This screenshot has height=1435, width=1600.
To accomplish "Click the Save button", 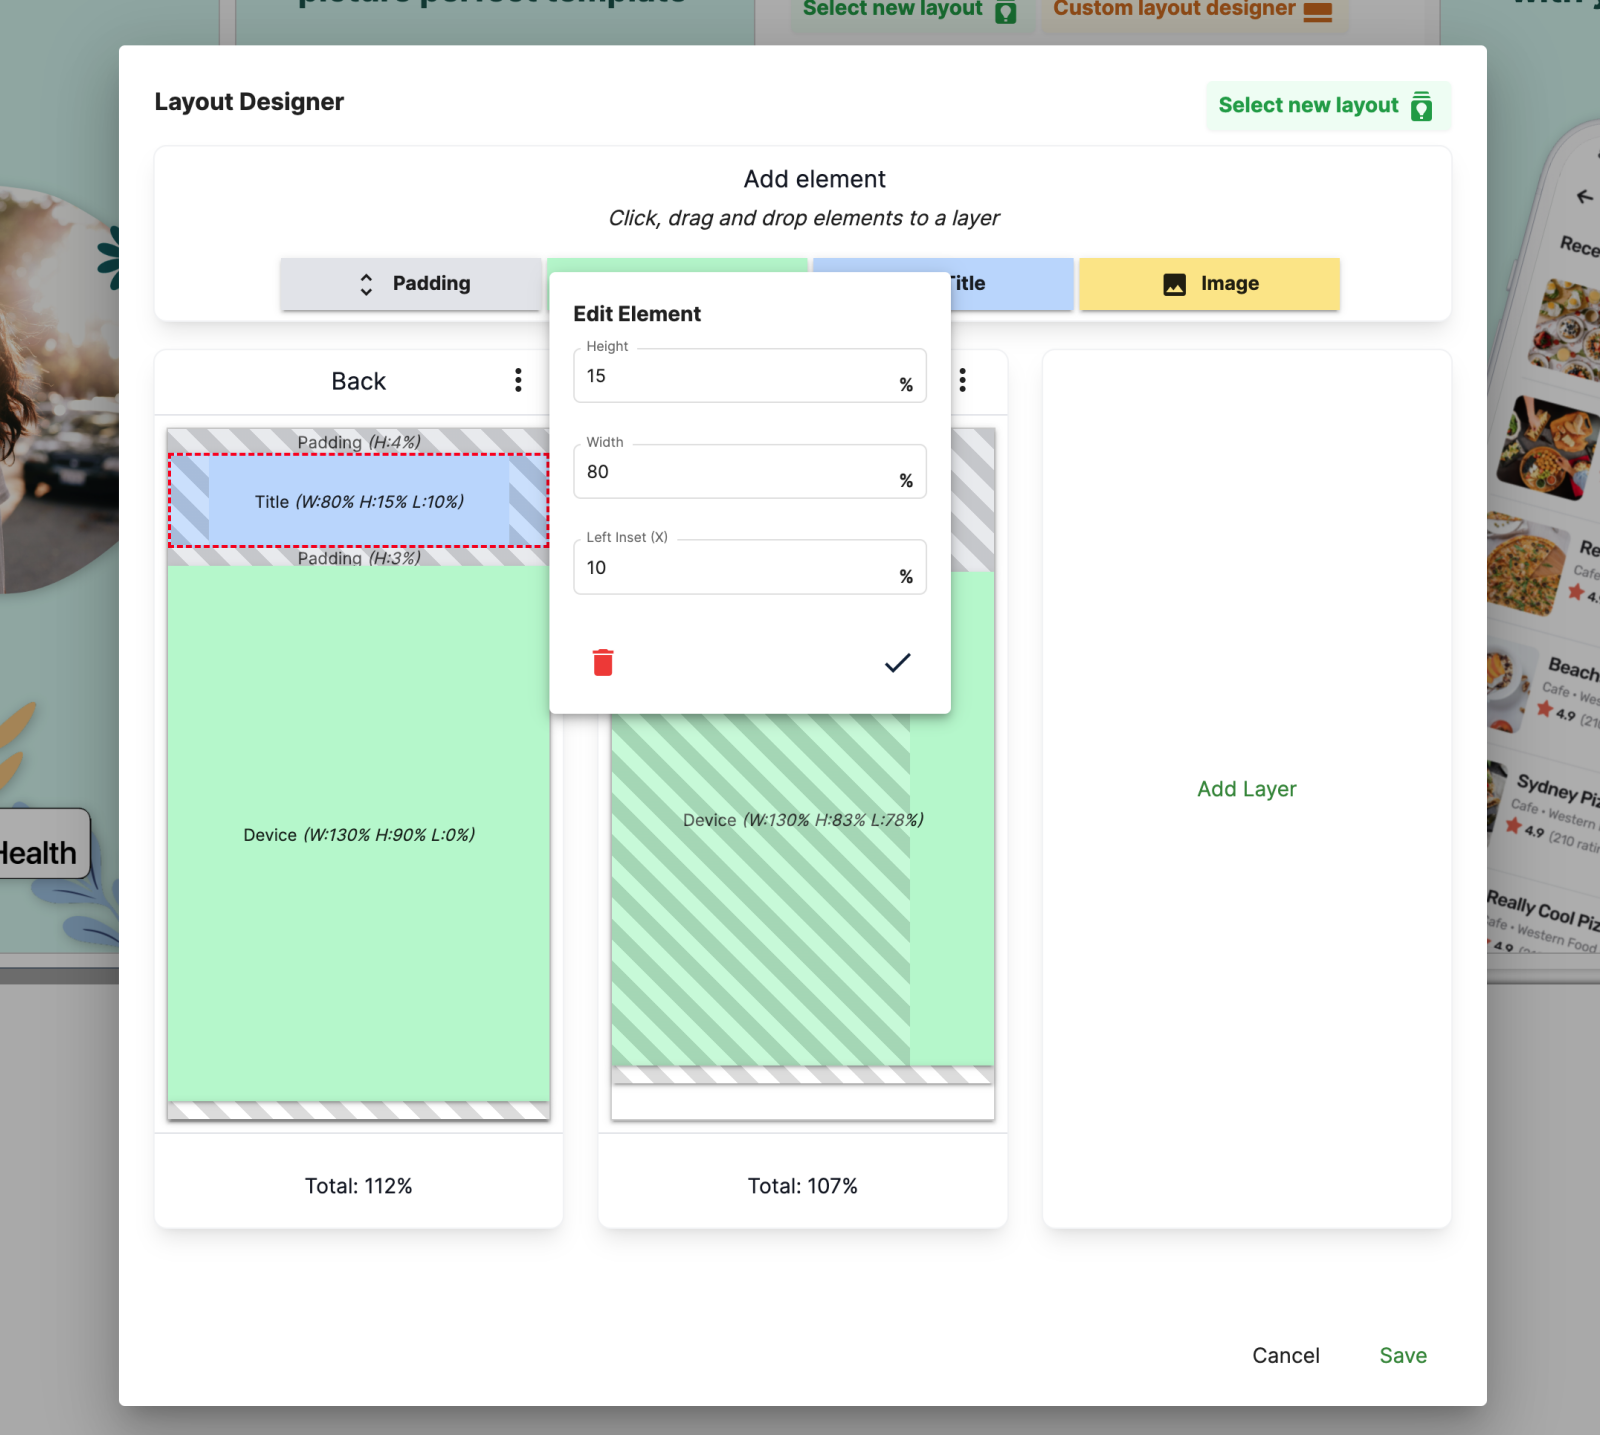I will 1403,1356.
